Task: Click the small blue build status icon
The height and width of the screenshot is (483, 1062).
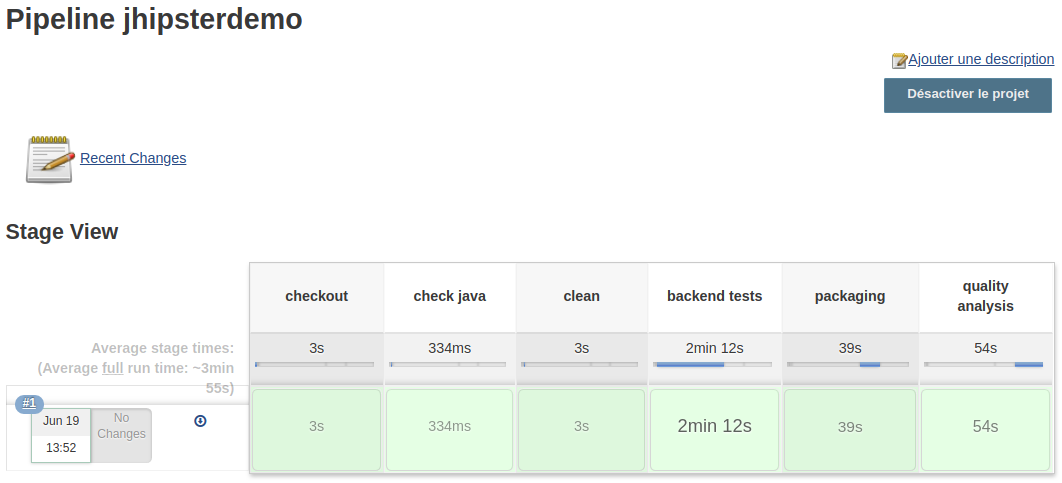Action: pyautogui.click(x=200, y=421)
